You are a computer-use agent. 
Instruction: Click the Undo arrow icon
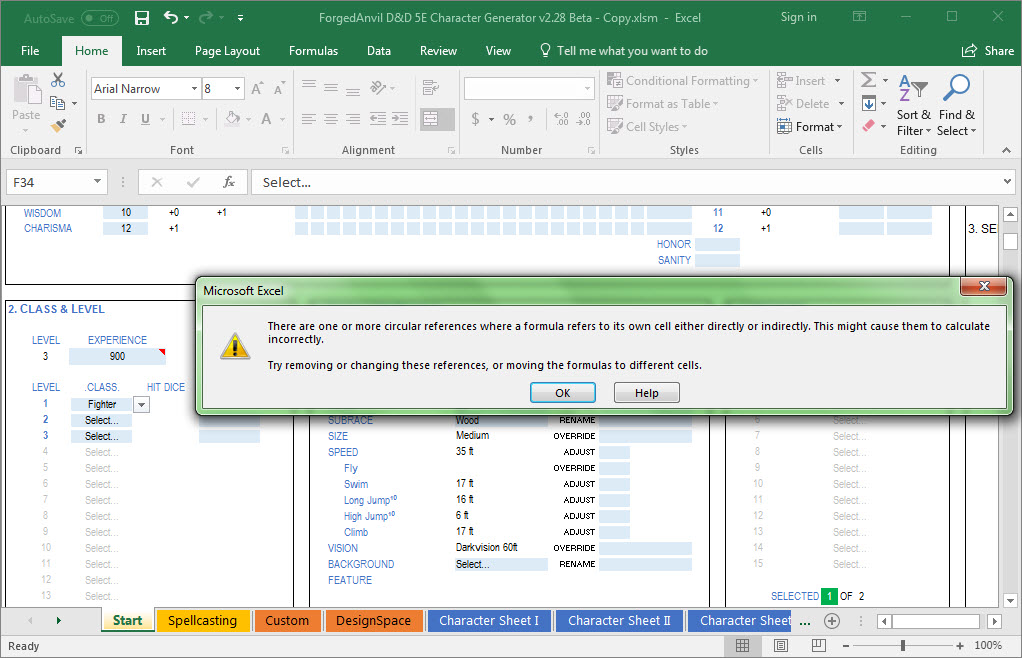171,18
